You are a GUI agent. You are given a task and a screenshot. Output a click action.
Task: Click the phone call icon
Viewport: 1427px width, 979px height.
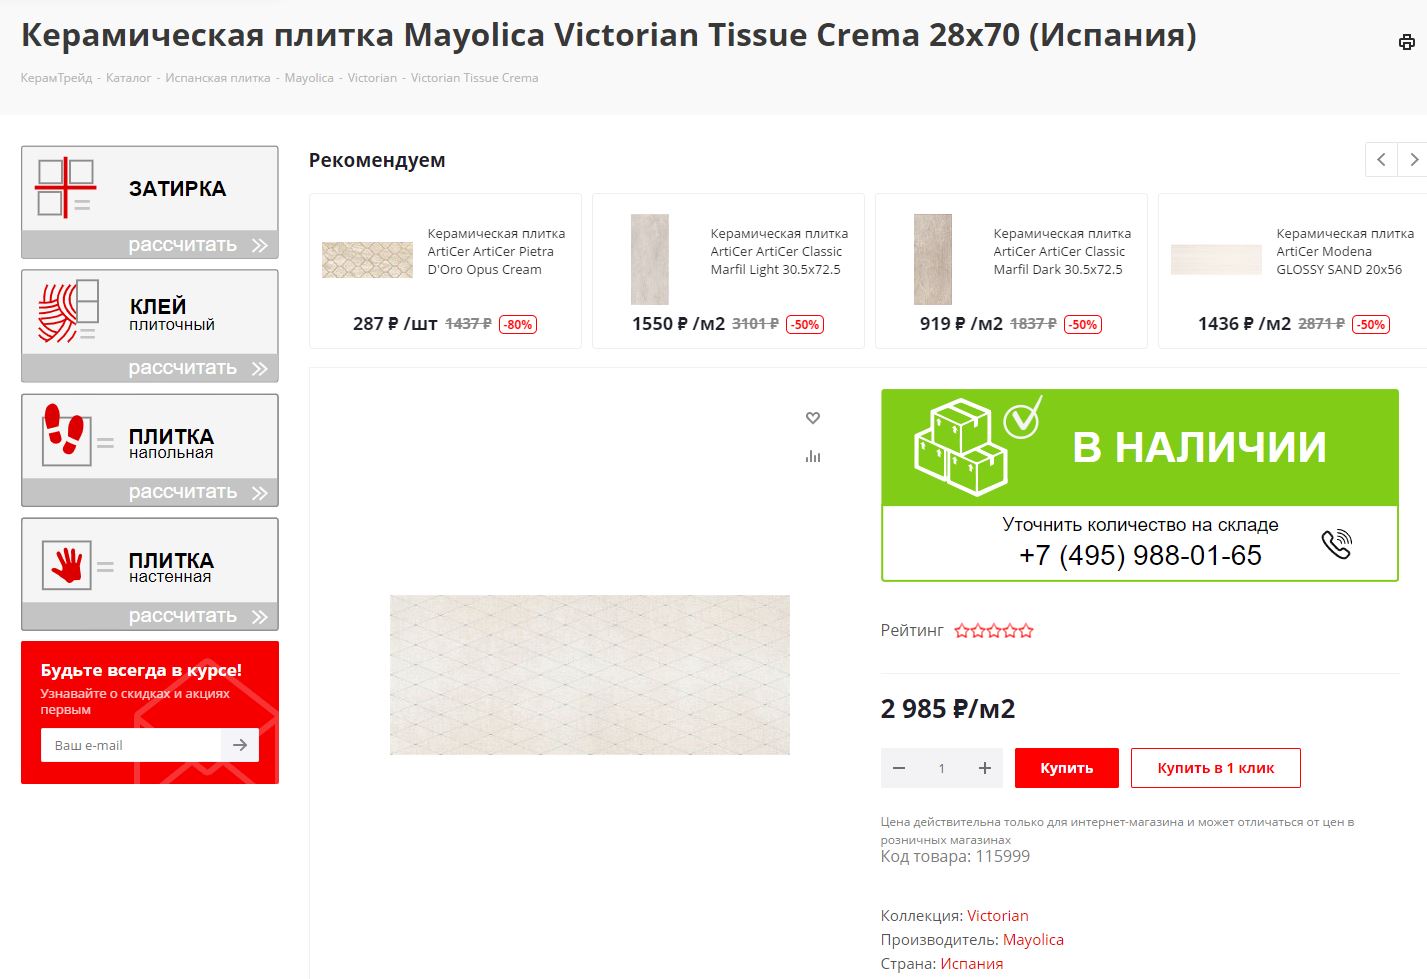1336,543
